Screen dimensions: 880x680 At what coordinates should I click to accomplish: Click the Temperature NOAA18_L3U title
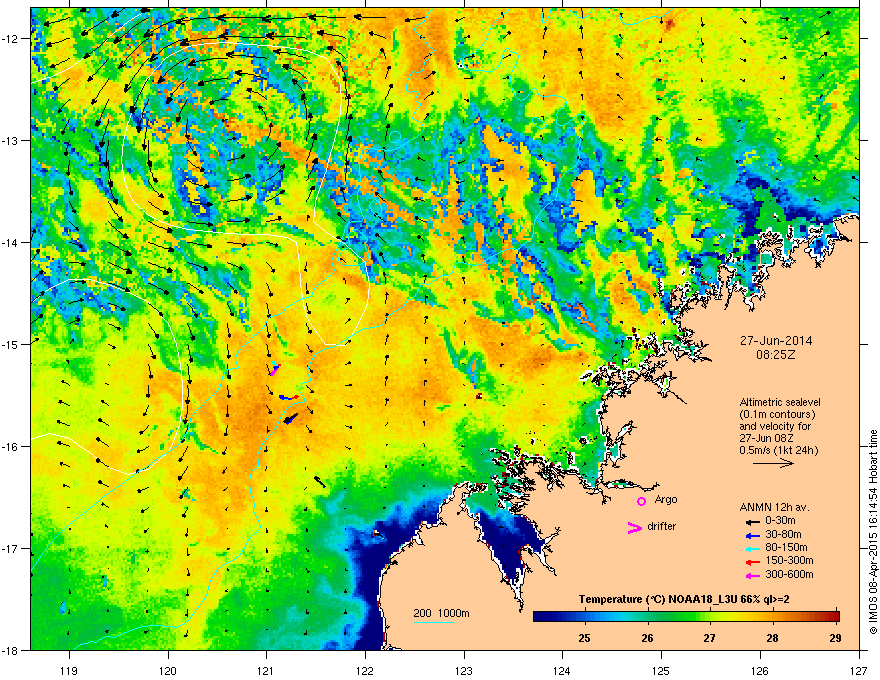click(684, 599)
